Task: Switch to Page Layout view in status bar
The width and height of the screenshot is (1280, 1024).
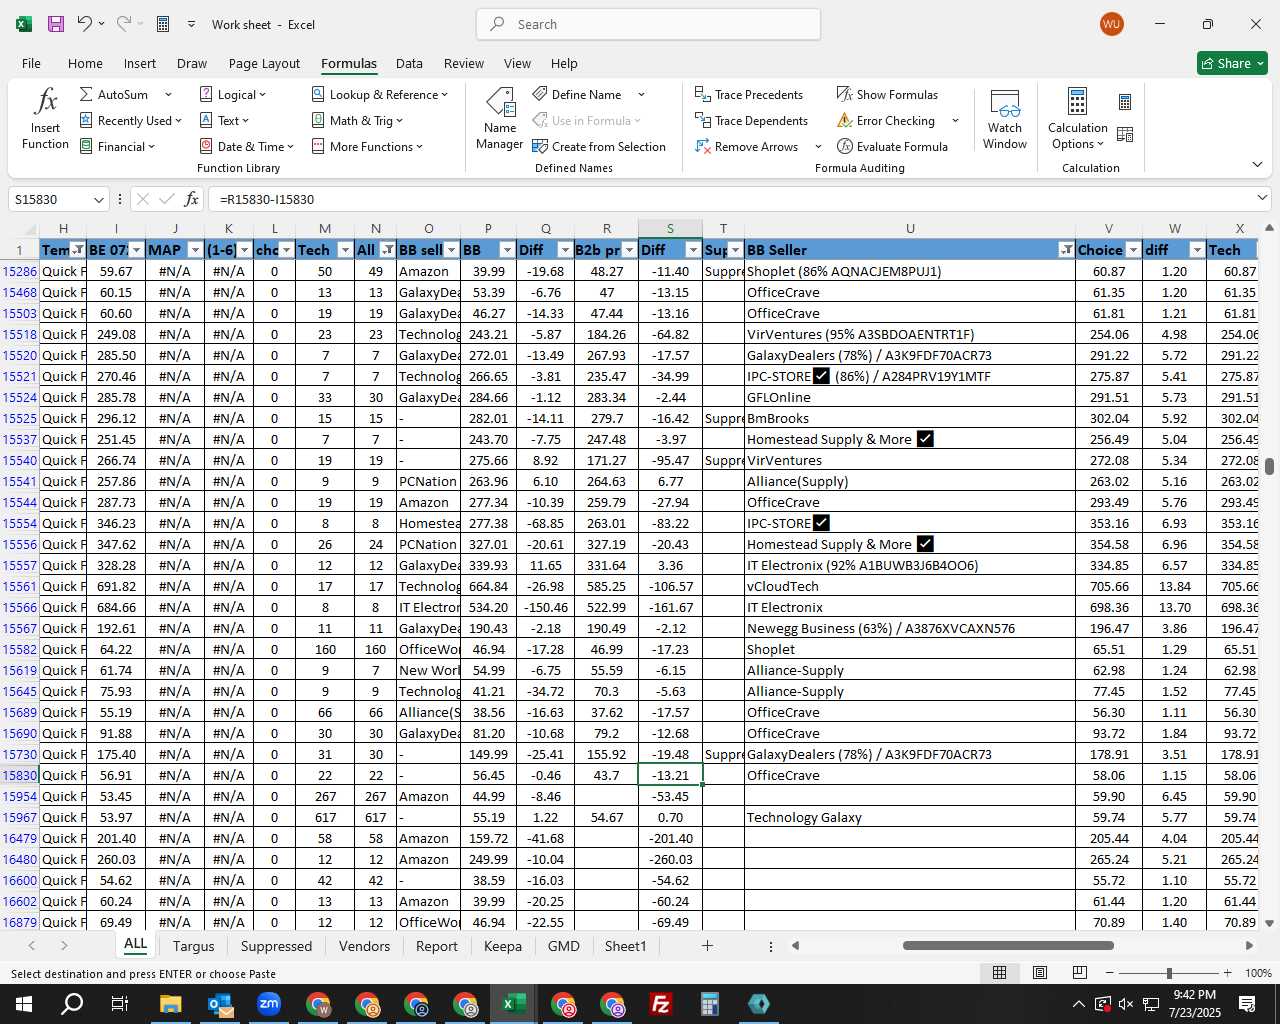Action: click(1040, 973)
